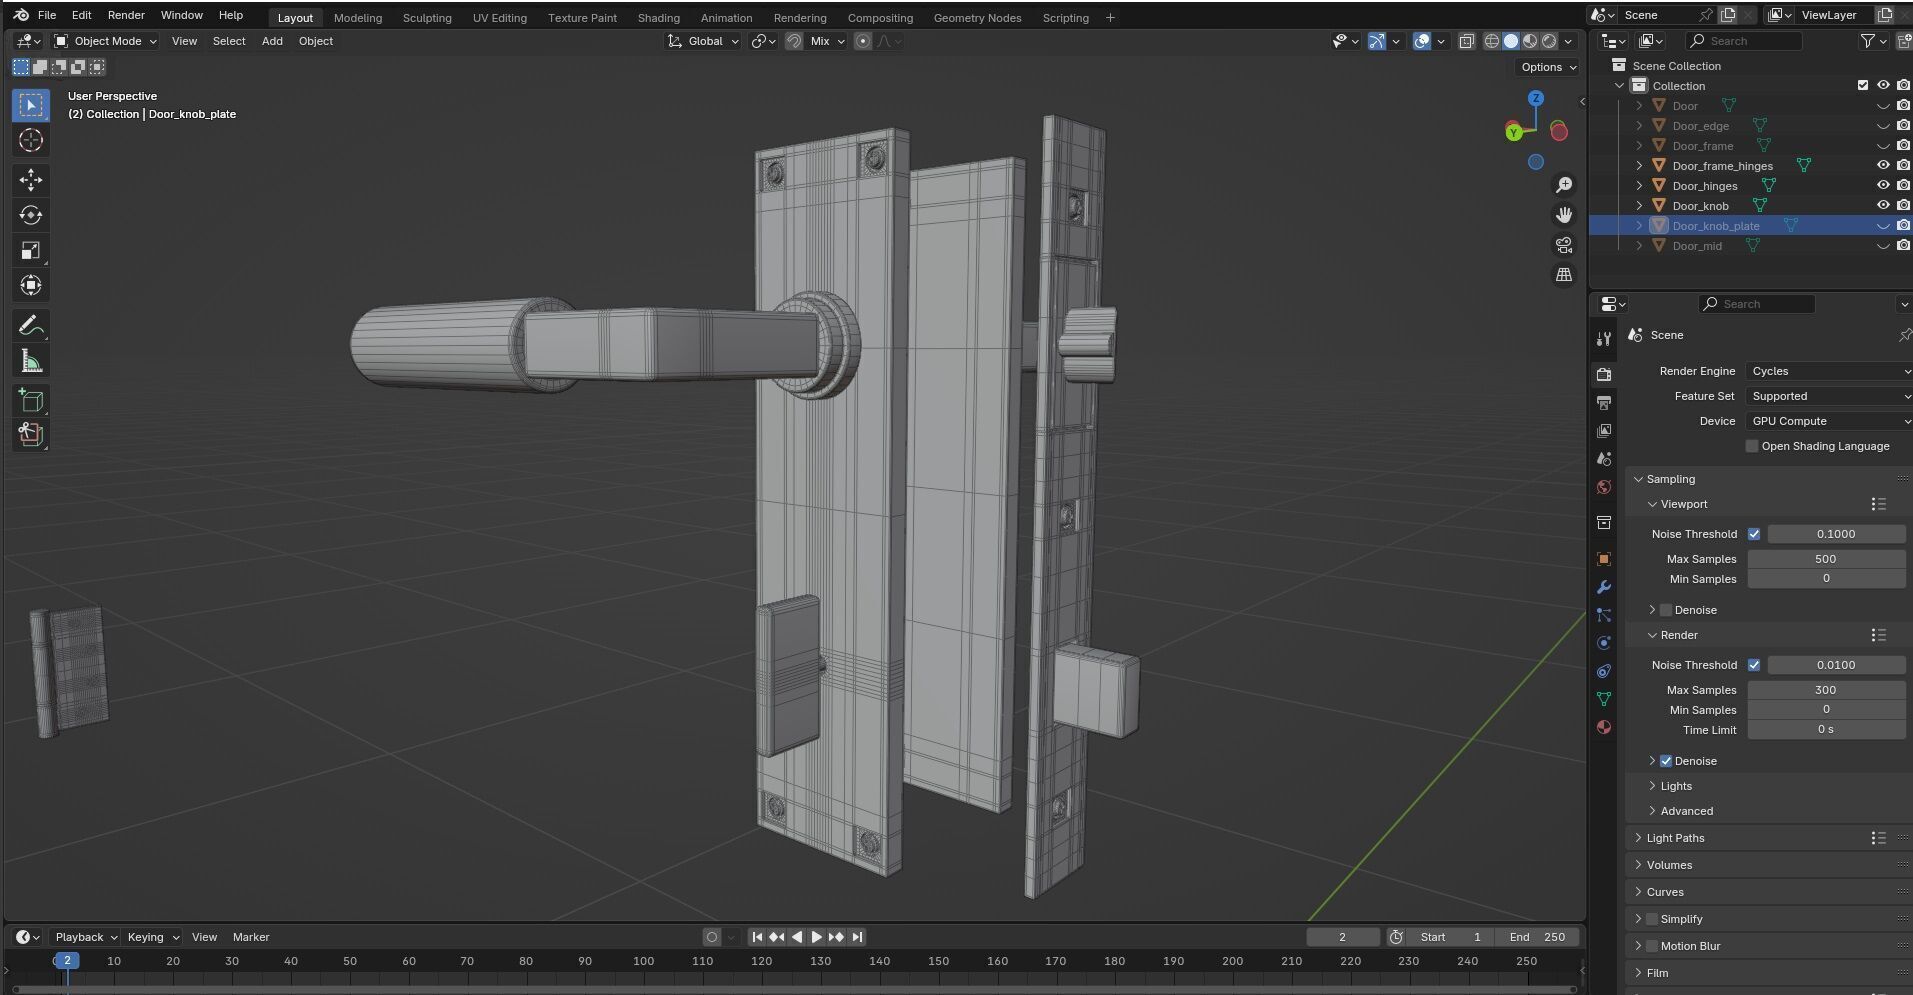Image resolution: width=1913 pixels, height=995 pixels.
Task: Switch to Modeling workspace tab
Action: tap(358, 18)
